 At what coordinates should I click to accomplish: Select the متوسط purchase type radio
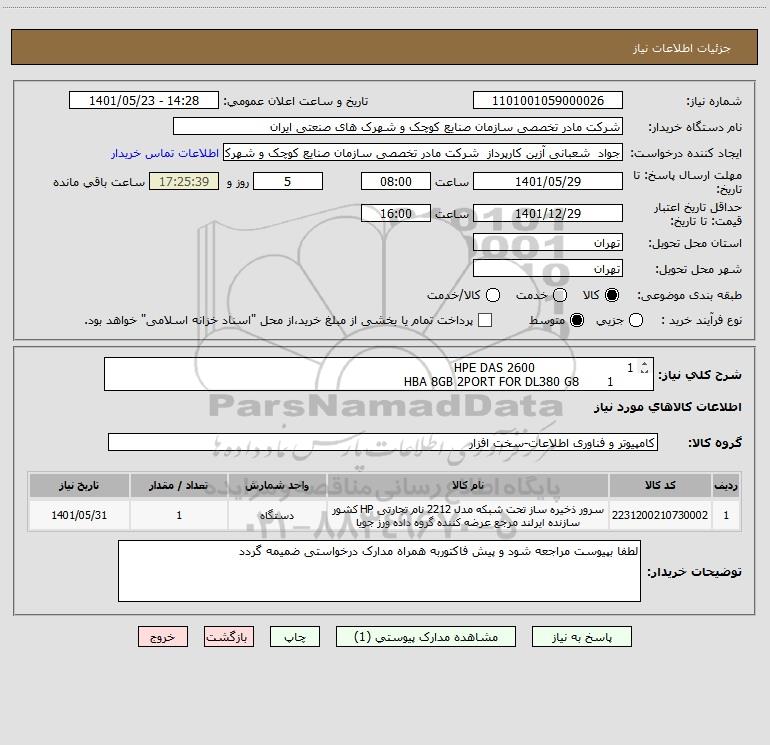(x=577, y=320)
